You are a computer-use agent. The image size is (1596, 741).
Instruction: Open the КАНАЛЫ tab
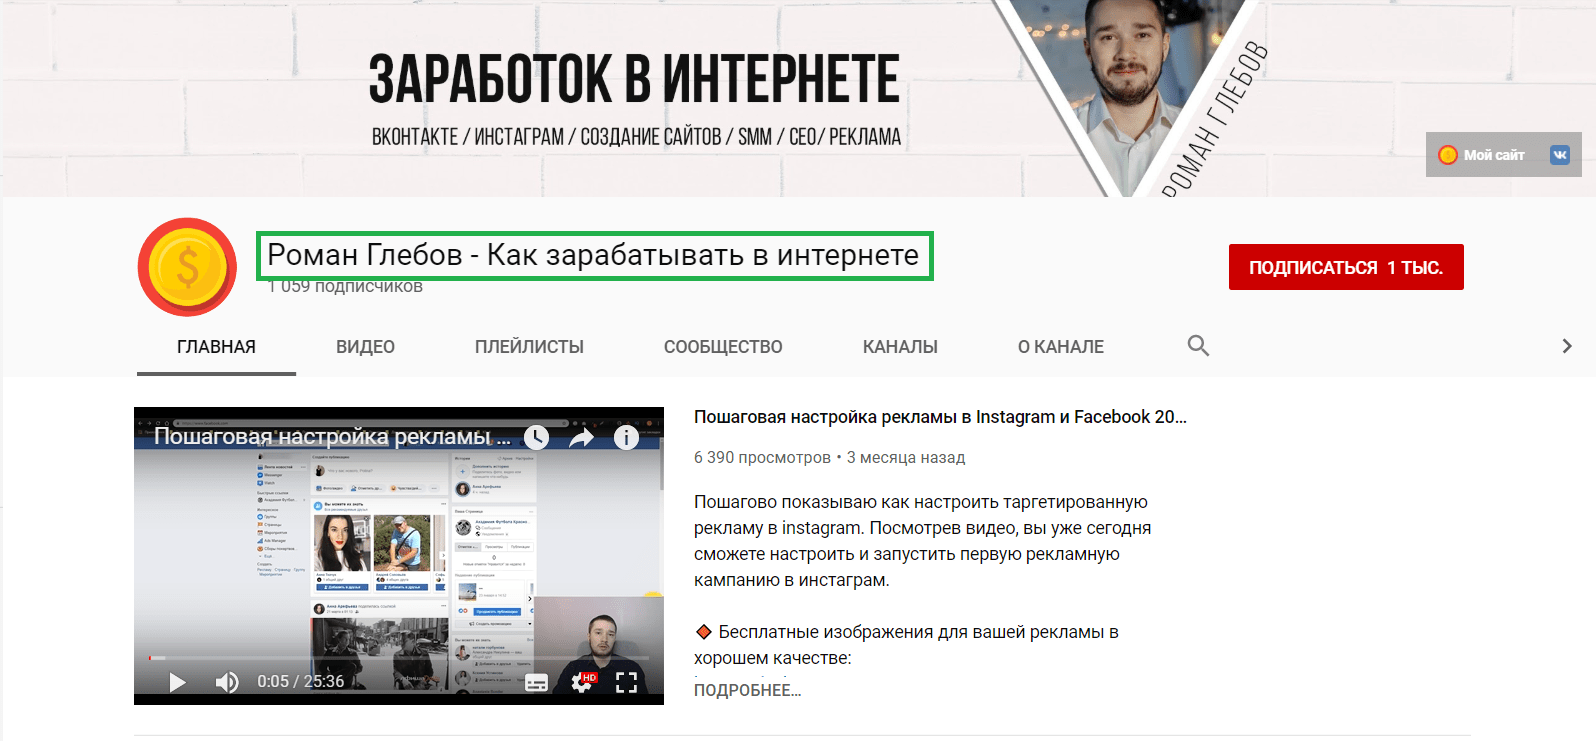[x=900, y=347]
